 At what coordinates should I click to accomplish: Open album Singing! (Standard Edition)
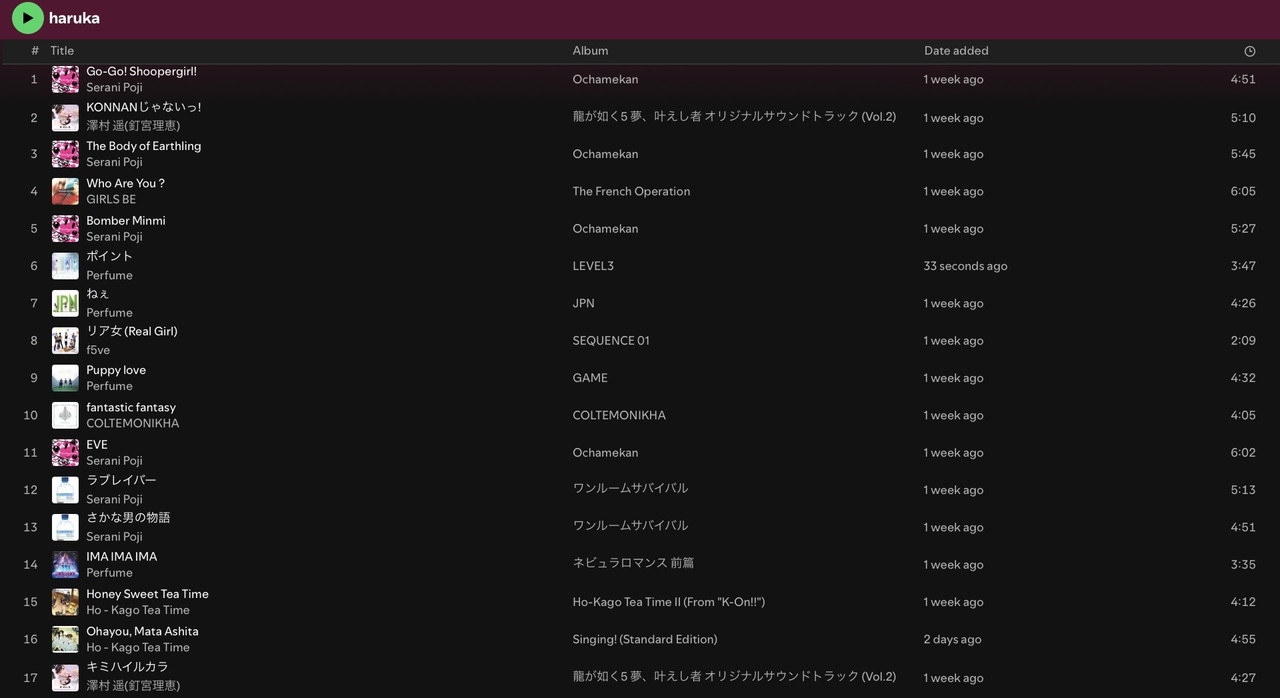click(645, 640)
